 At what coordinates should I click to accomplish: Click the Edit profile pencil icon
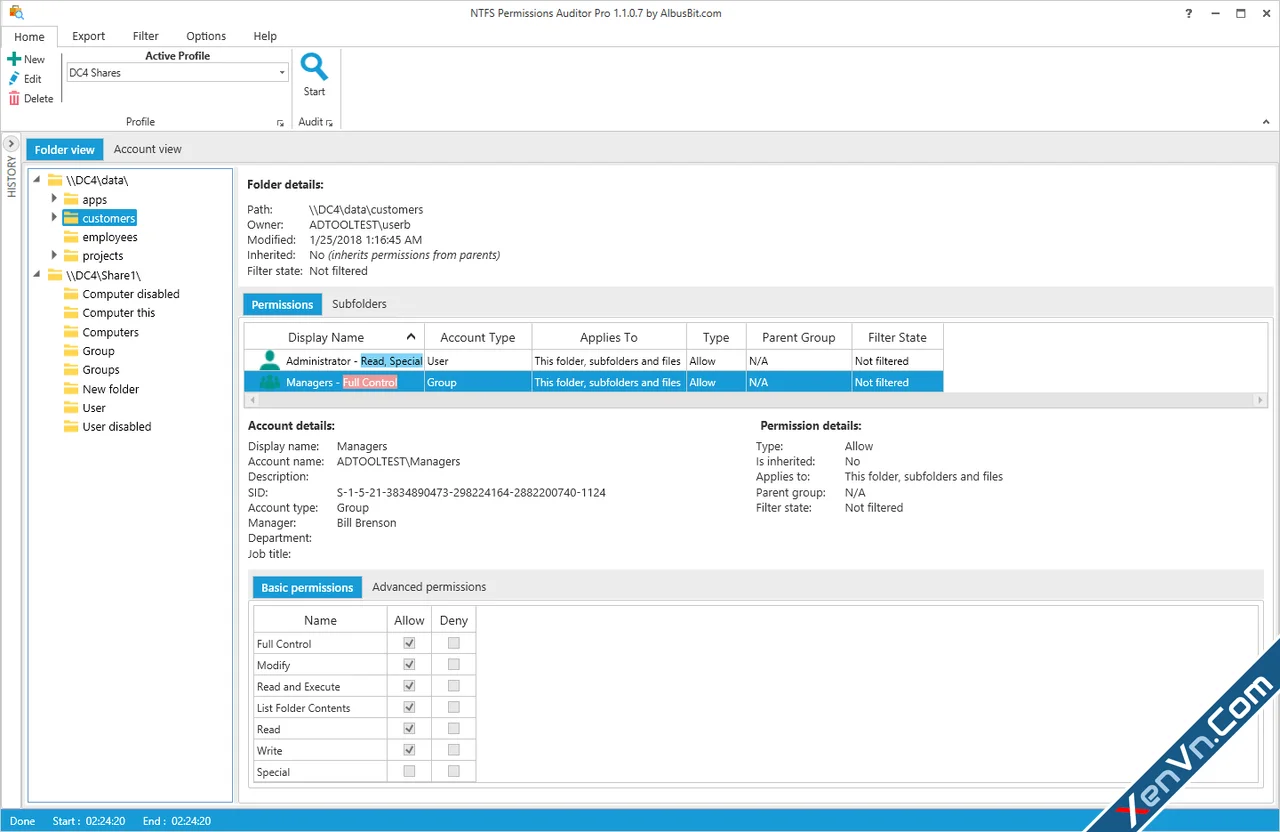click(x=14, y=78)
